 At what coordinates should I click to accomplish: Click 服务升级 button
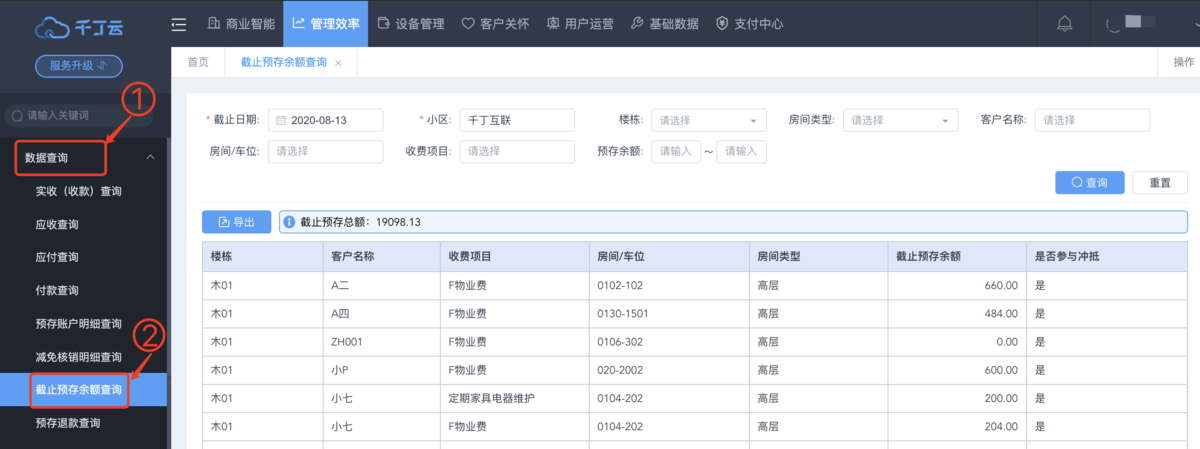(x=78, y=66)
